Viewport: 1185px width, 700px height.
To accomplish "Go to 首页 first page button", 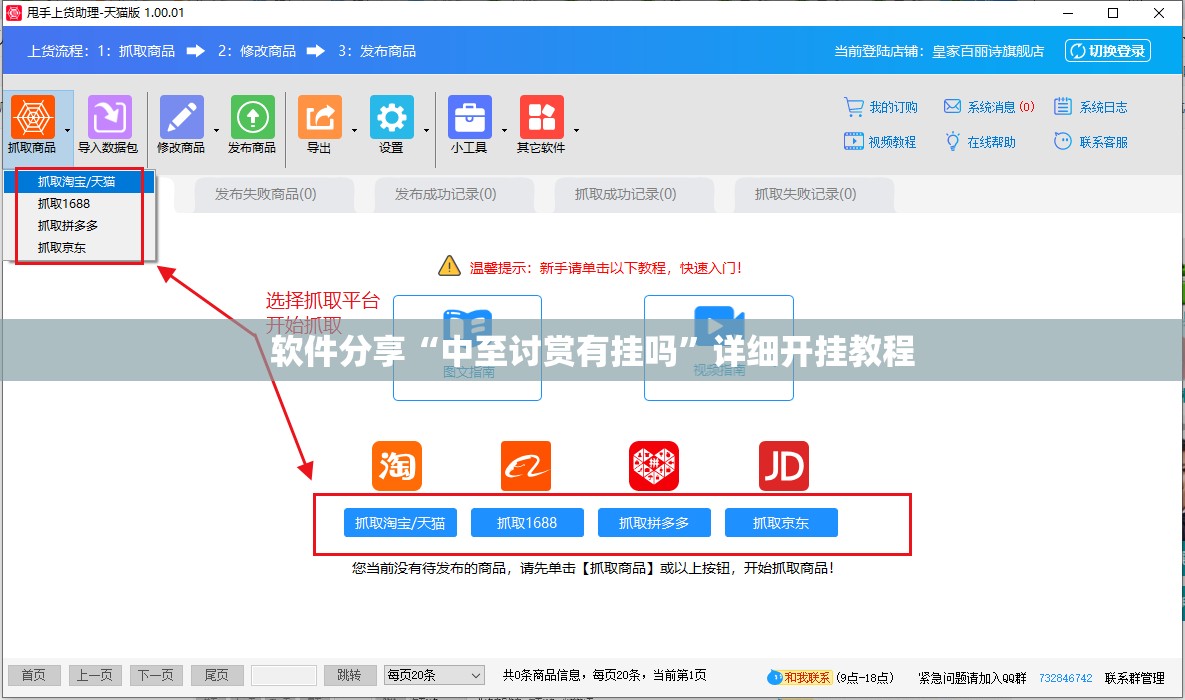I will (34, 675).
